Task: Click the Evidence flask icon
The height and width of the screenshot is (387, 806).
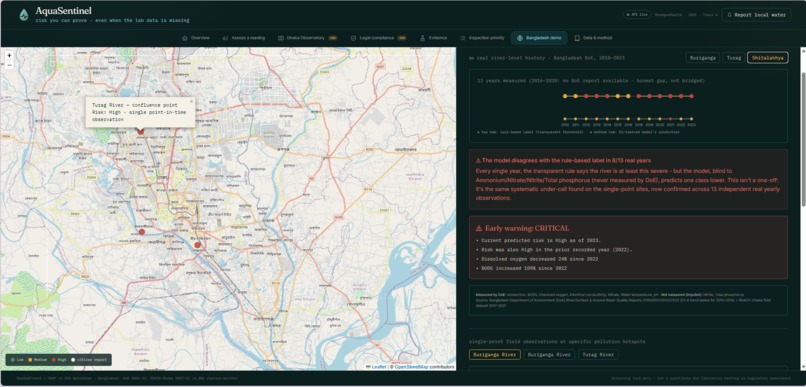Action: pyautogui.click(x=423, y=38)
